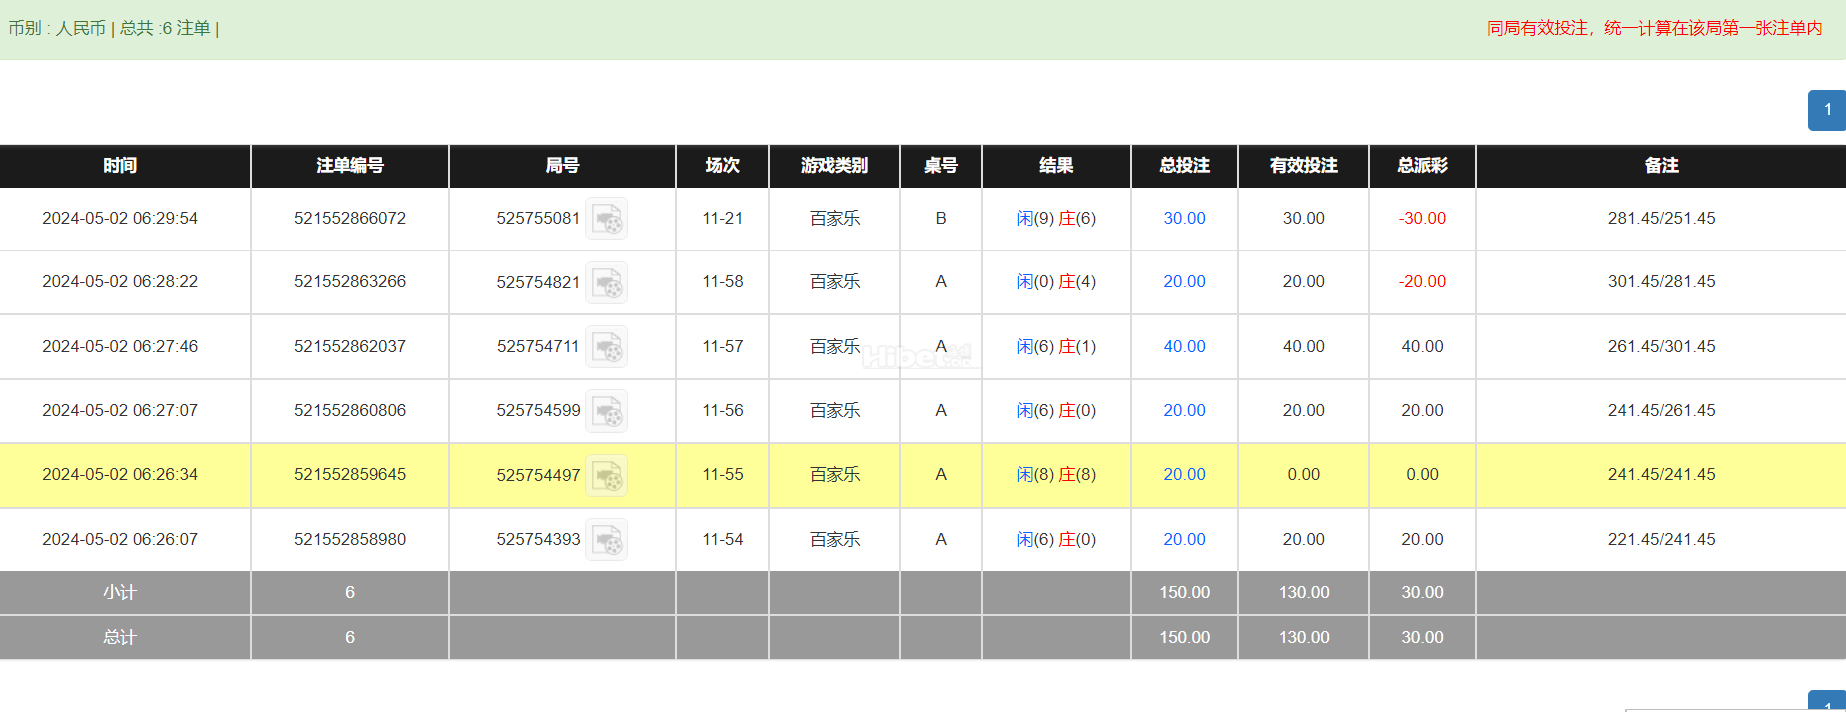Open video replay icon for round 525754821

pyautogui.click(x=607, y=282)
